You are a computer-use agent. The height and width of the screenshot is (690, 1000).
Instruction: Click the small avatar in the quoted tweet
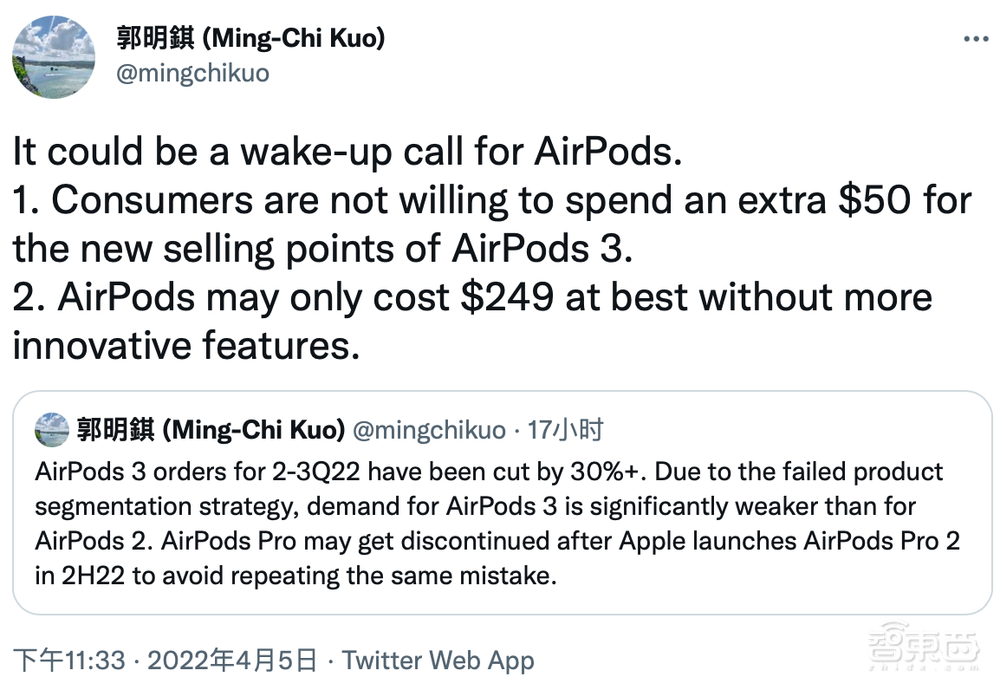pos(52,429)
